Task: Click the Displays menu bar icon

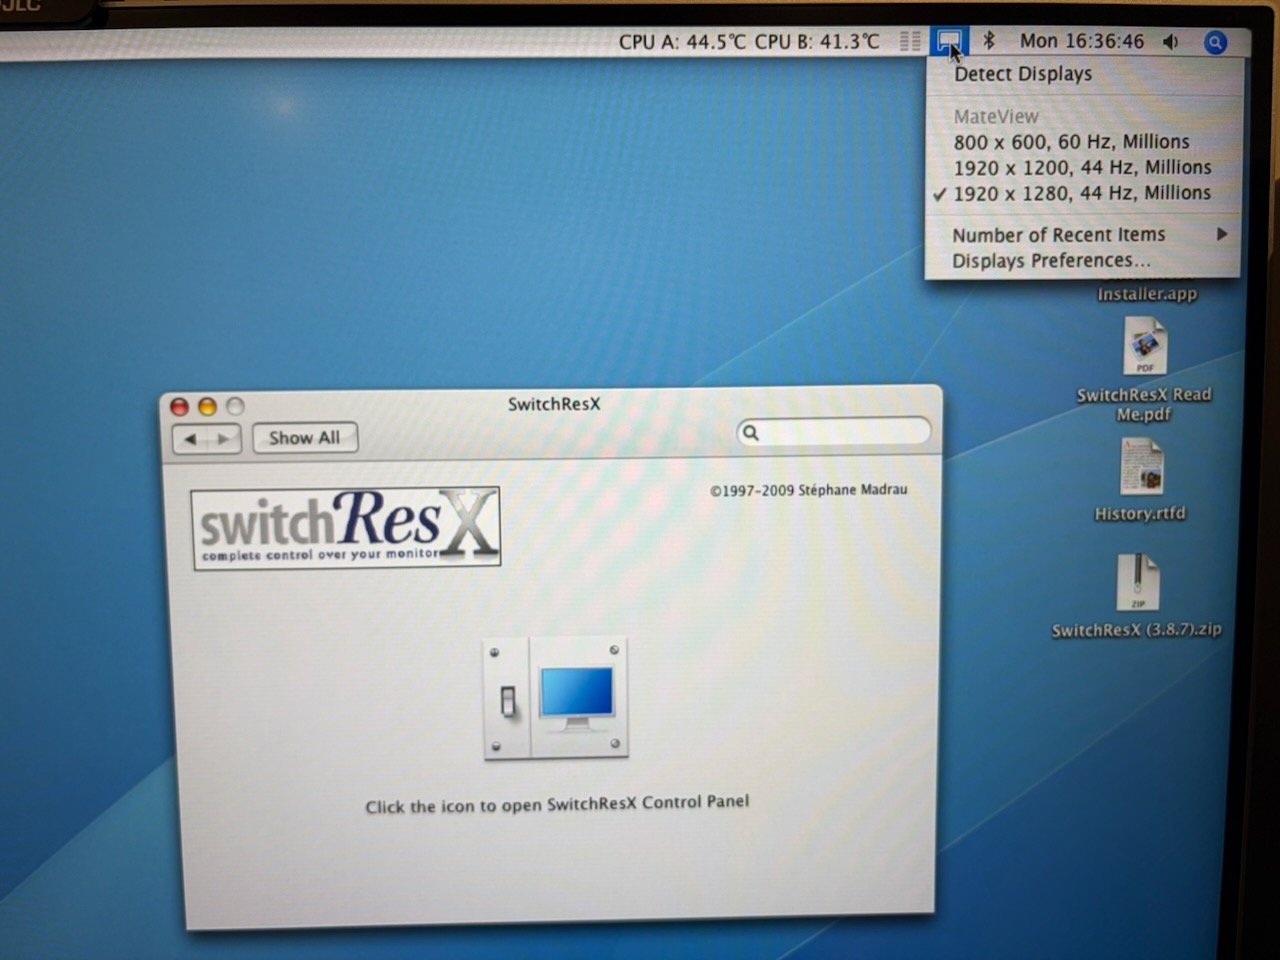Action: [948, 41]
